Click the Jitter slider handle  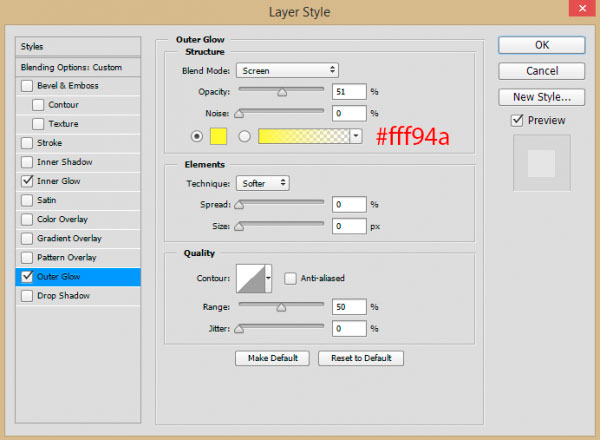[x=239, y=329]
